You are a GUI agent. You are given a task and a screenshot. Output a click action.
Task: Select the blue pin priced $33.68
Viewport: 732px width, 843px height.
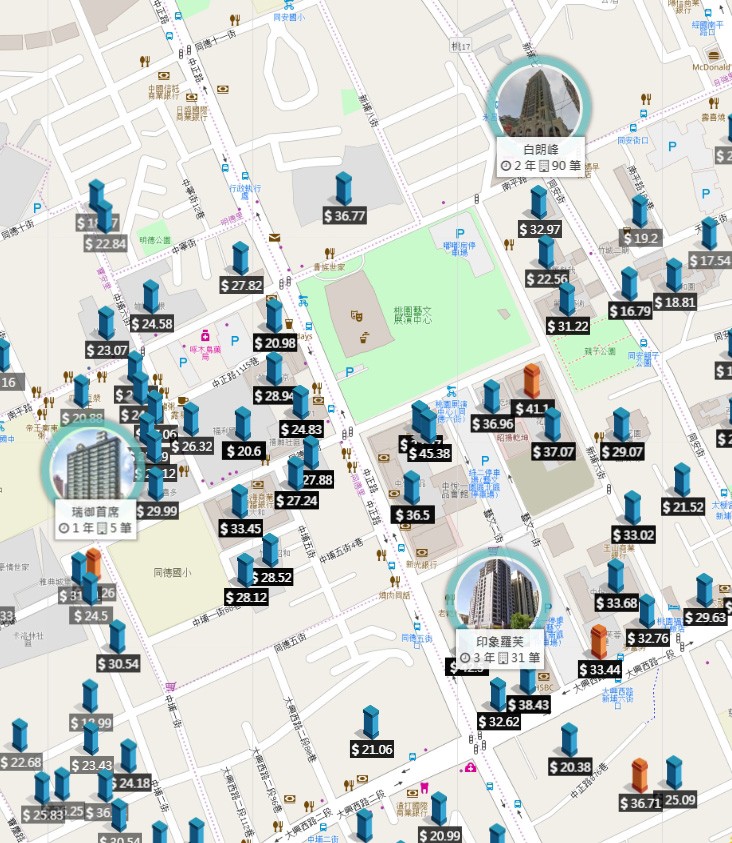616,576
